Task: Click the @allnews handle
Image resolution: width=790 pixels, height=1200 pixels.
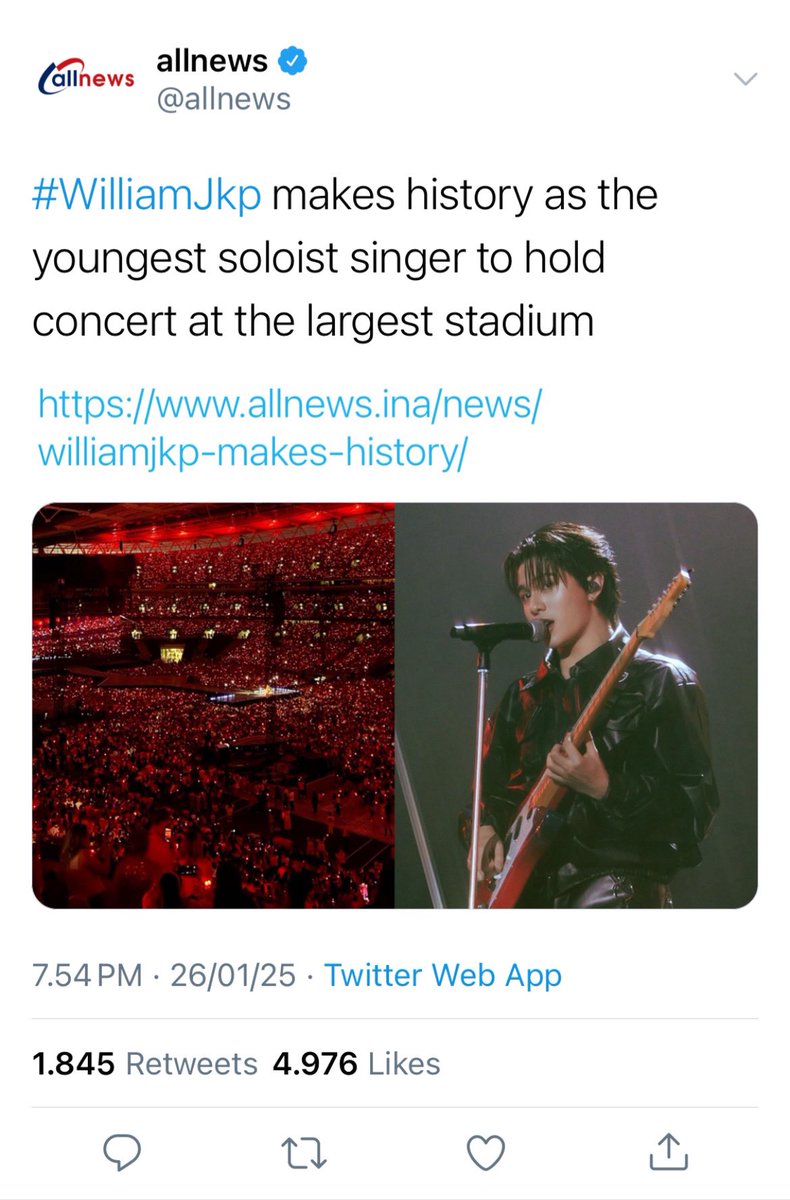Action: (x=223, y=99)
